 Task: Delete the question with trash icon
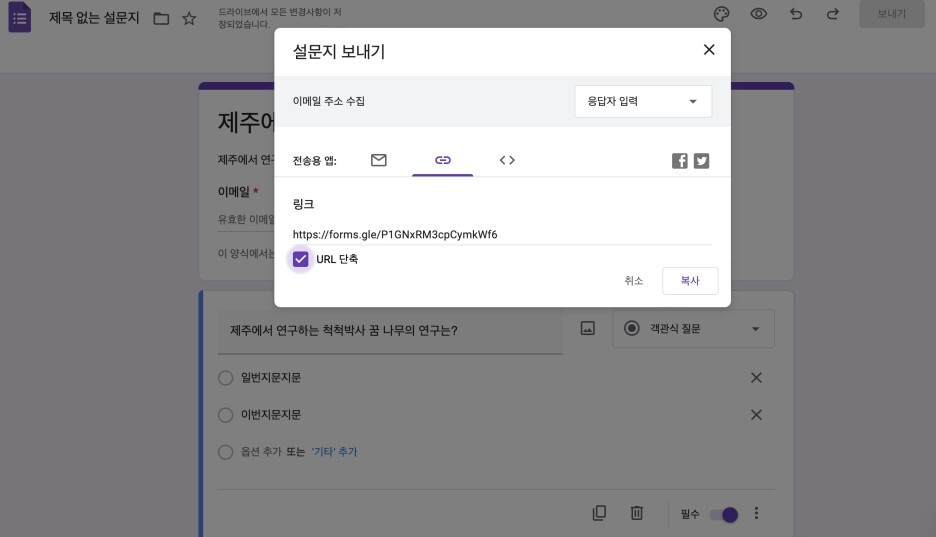tap(636, 513)
